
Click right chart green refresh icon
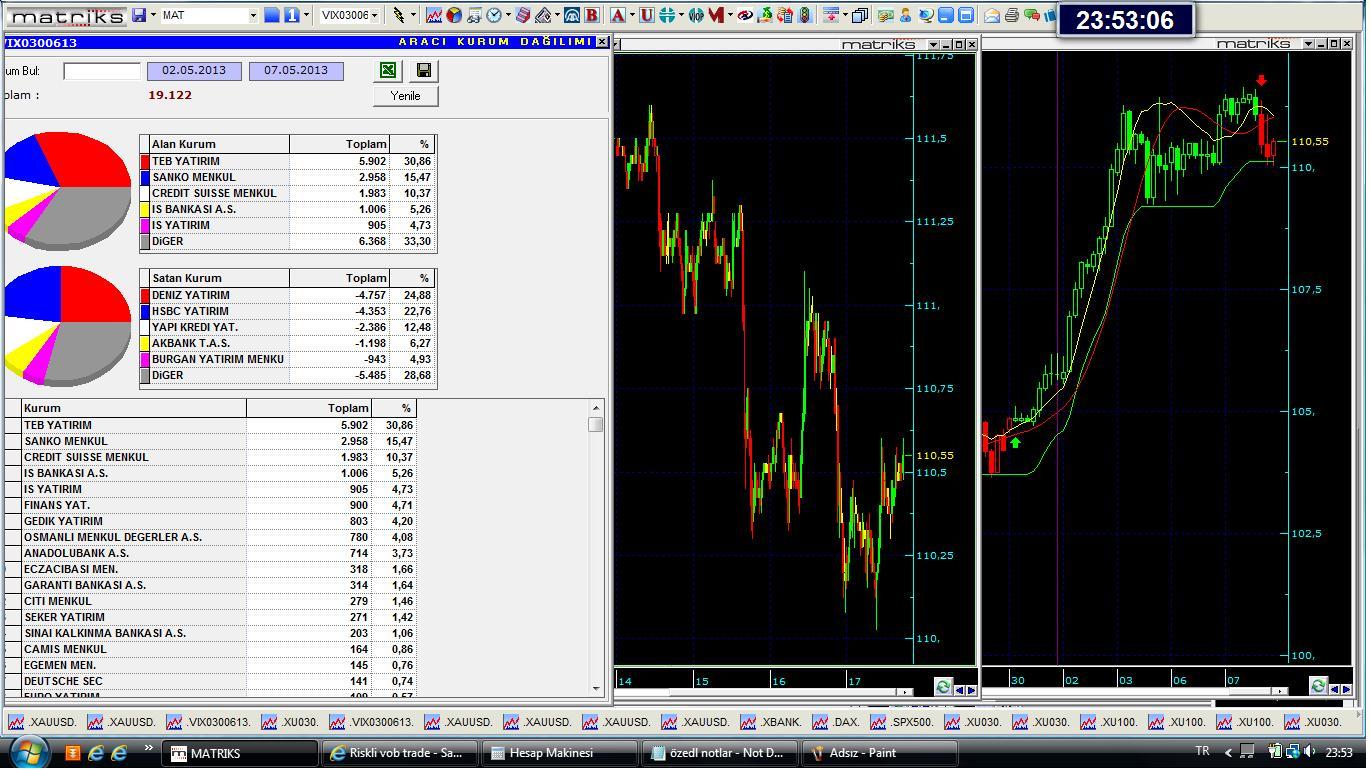pyautogui.click(x=1317, y=686)
